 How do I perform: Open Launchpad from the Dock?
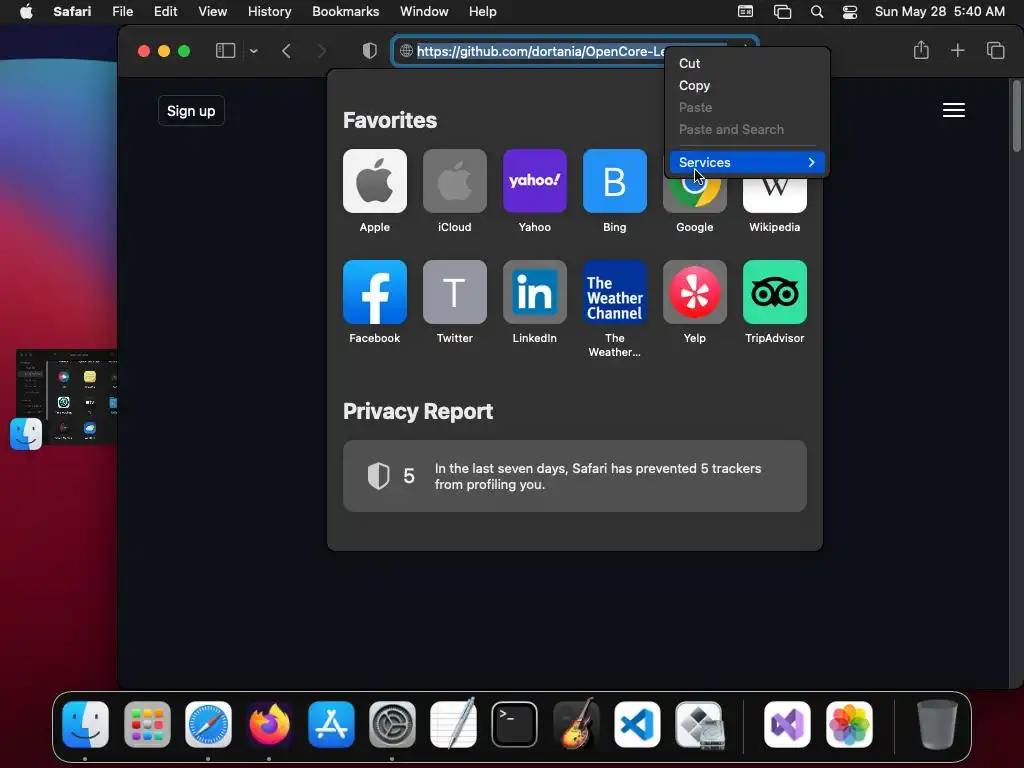[x=147, y=724]
